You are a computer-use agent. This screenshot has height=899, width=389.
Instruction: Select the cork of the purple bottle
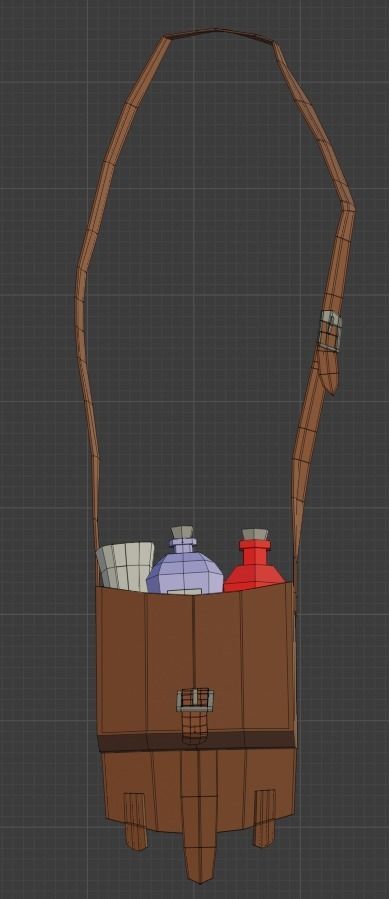182,532
